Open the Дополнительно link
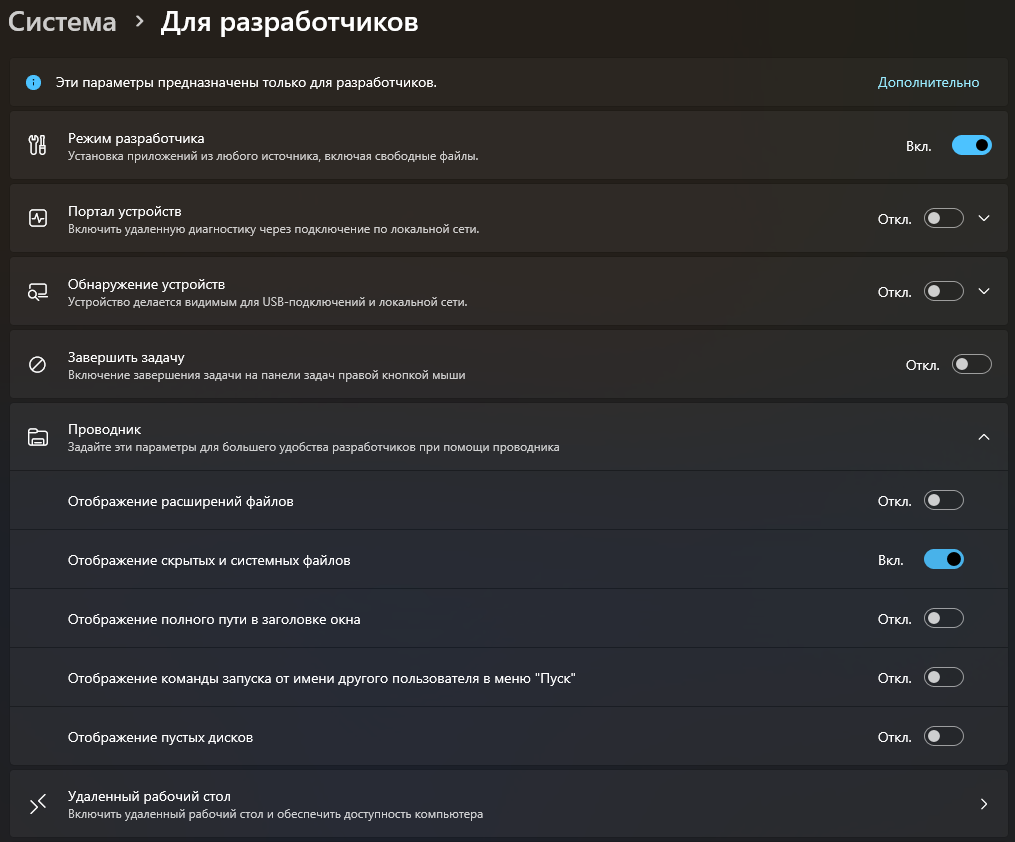Image resolution: width=1015 pixels, height=842 pixels. click(x=928, y=83)
